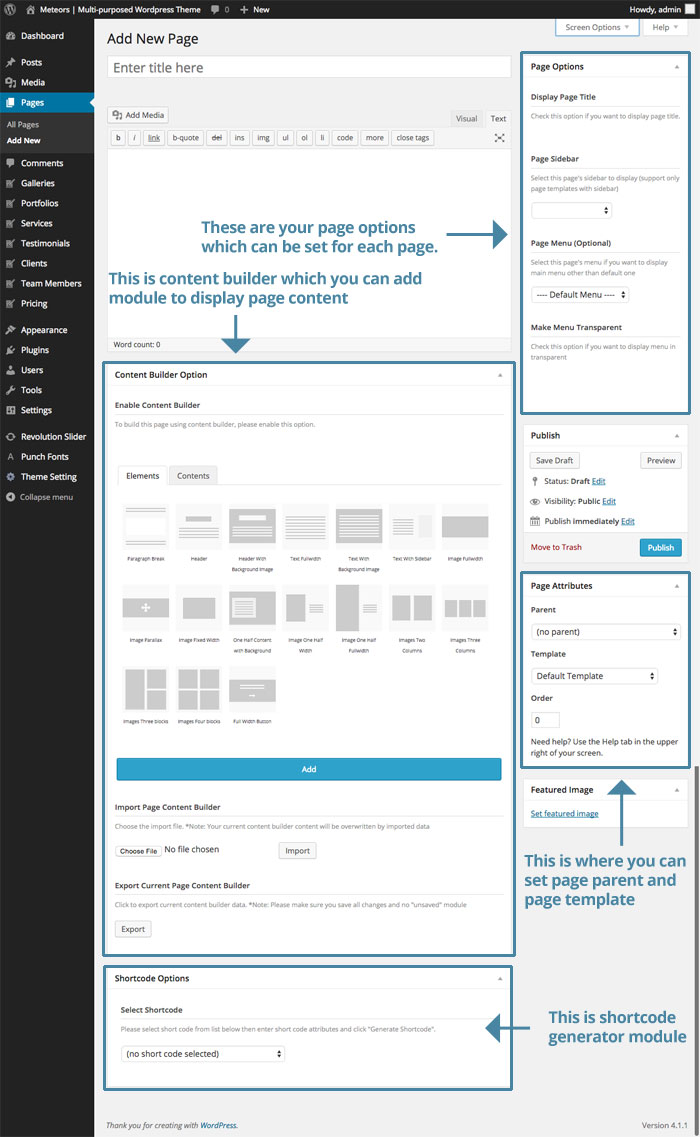Pick the Full Width Button element
Image resolution: width=700 pixels, height=1137 pixels.
click(252, 690)
